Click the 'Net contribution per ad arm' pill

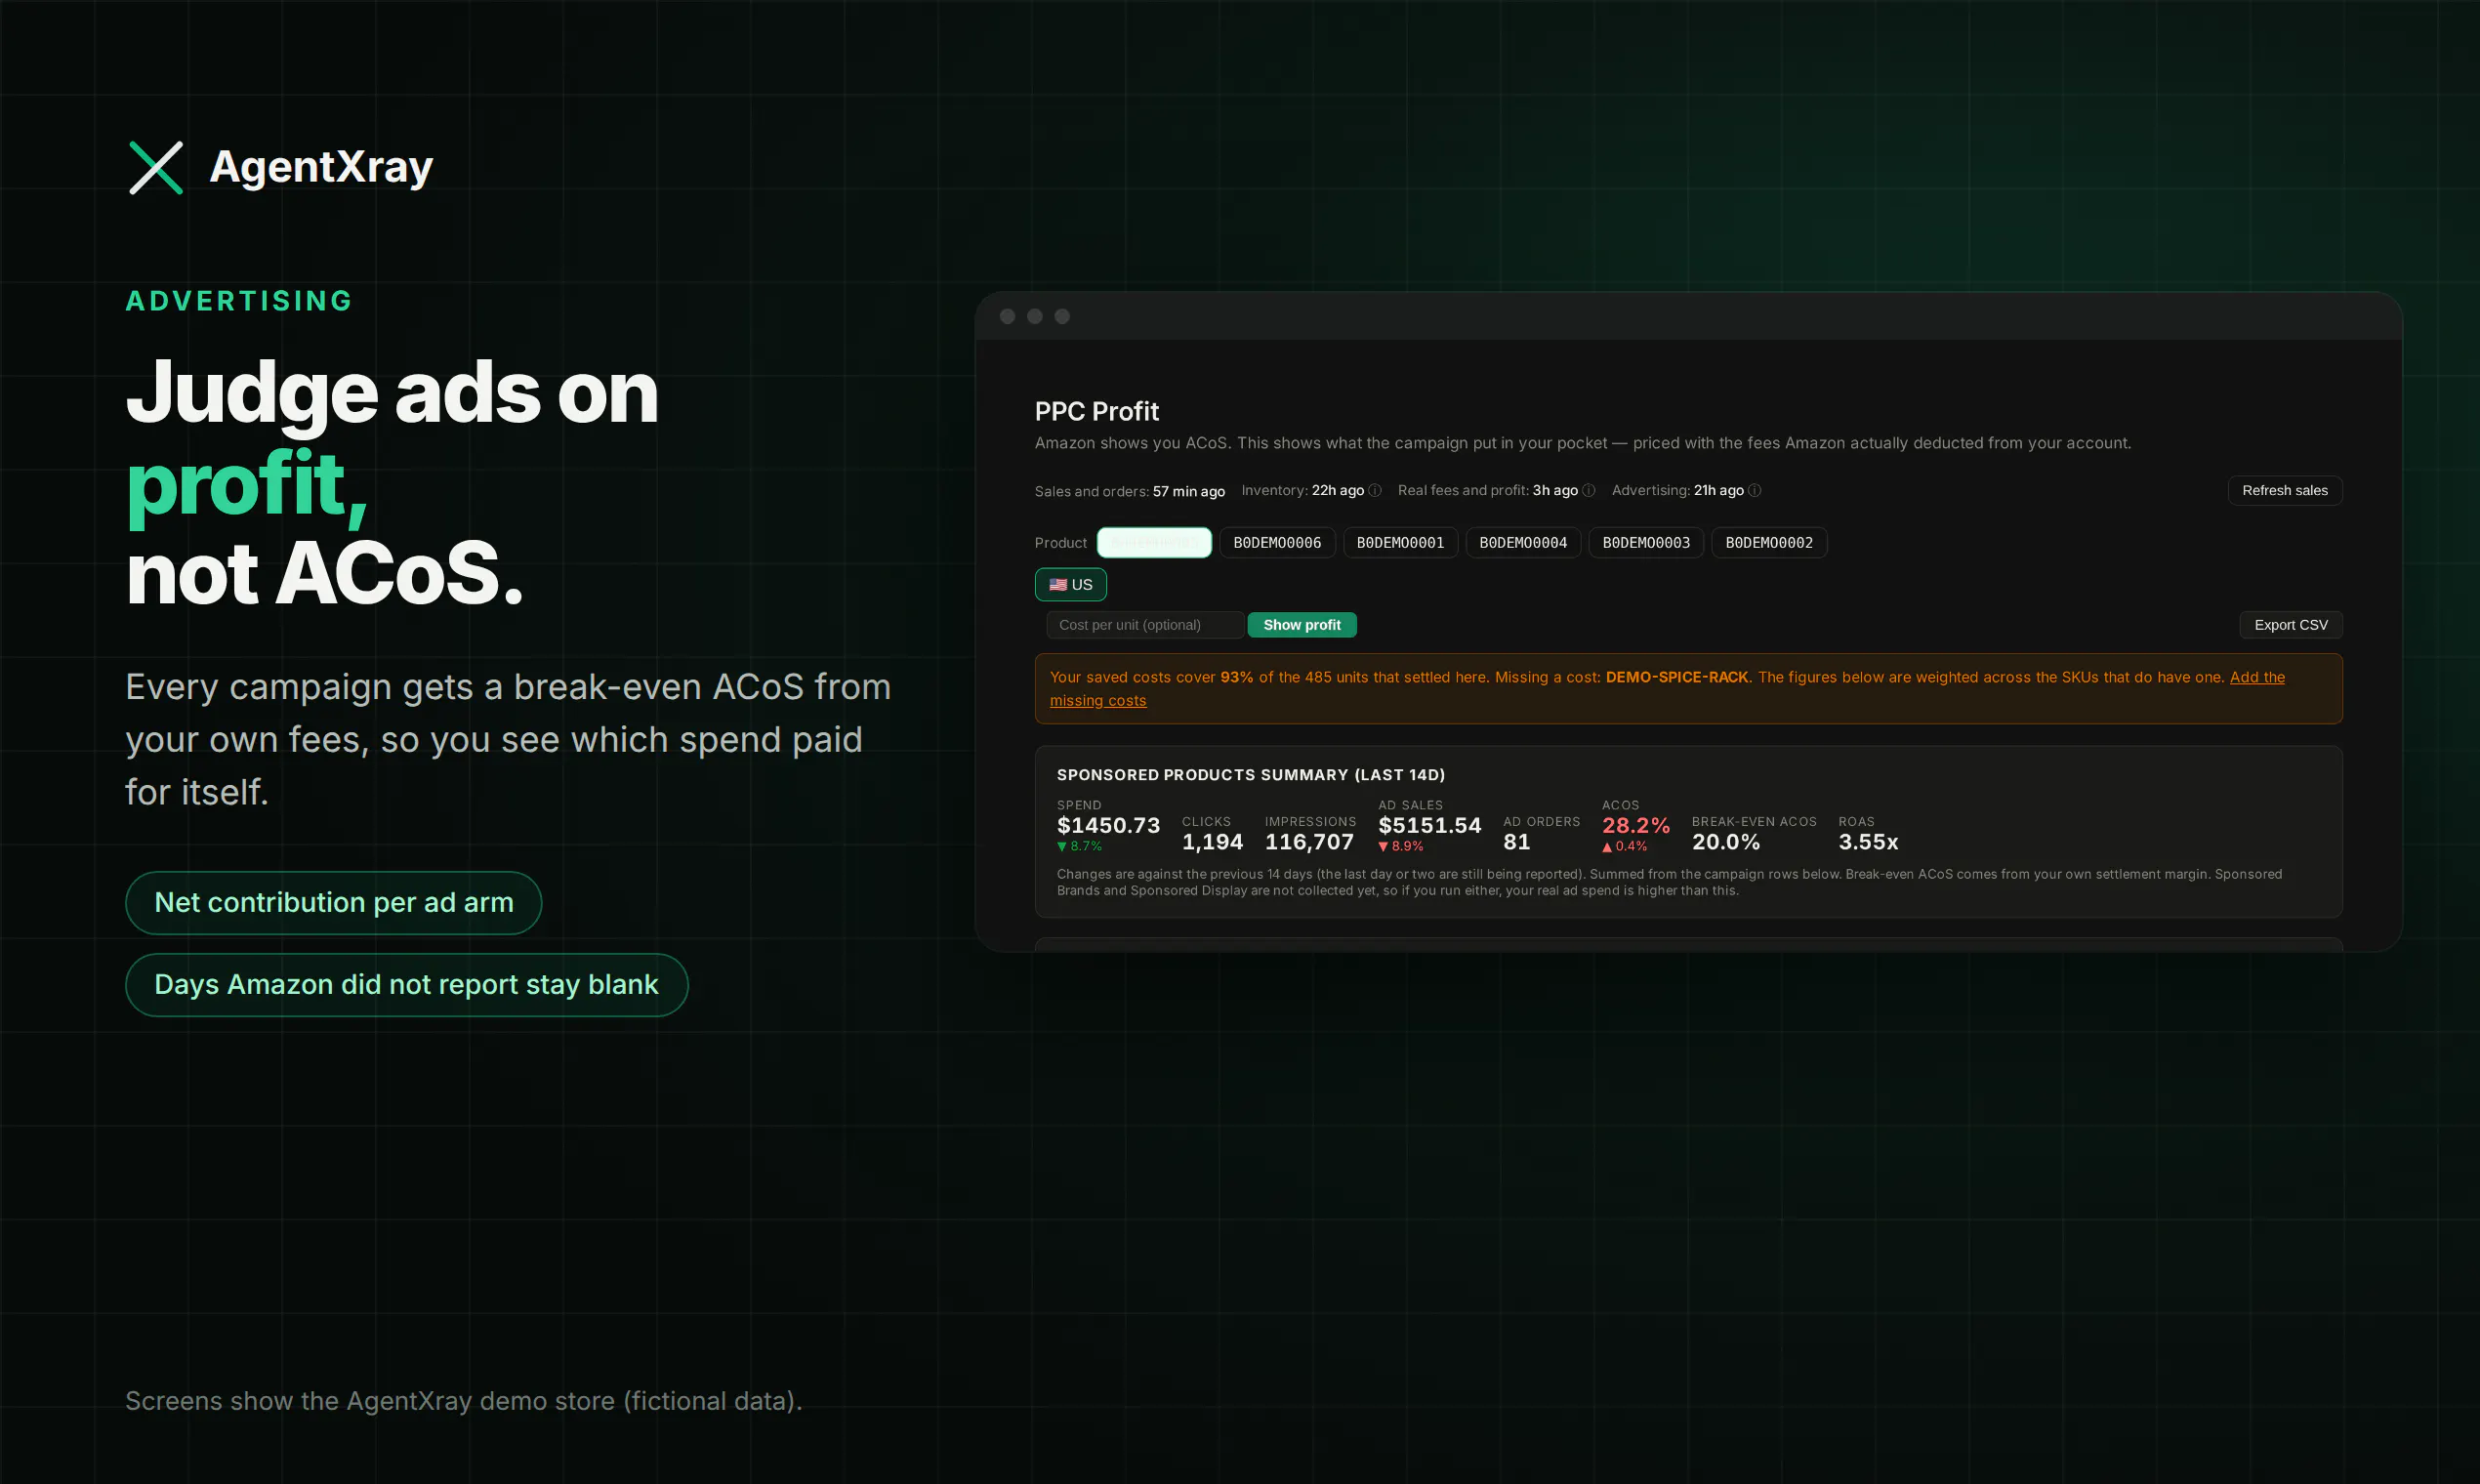333,903
